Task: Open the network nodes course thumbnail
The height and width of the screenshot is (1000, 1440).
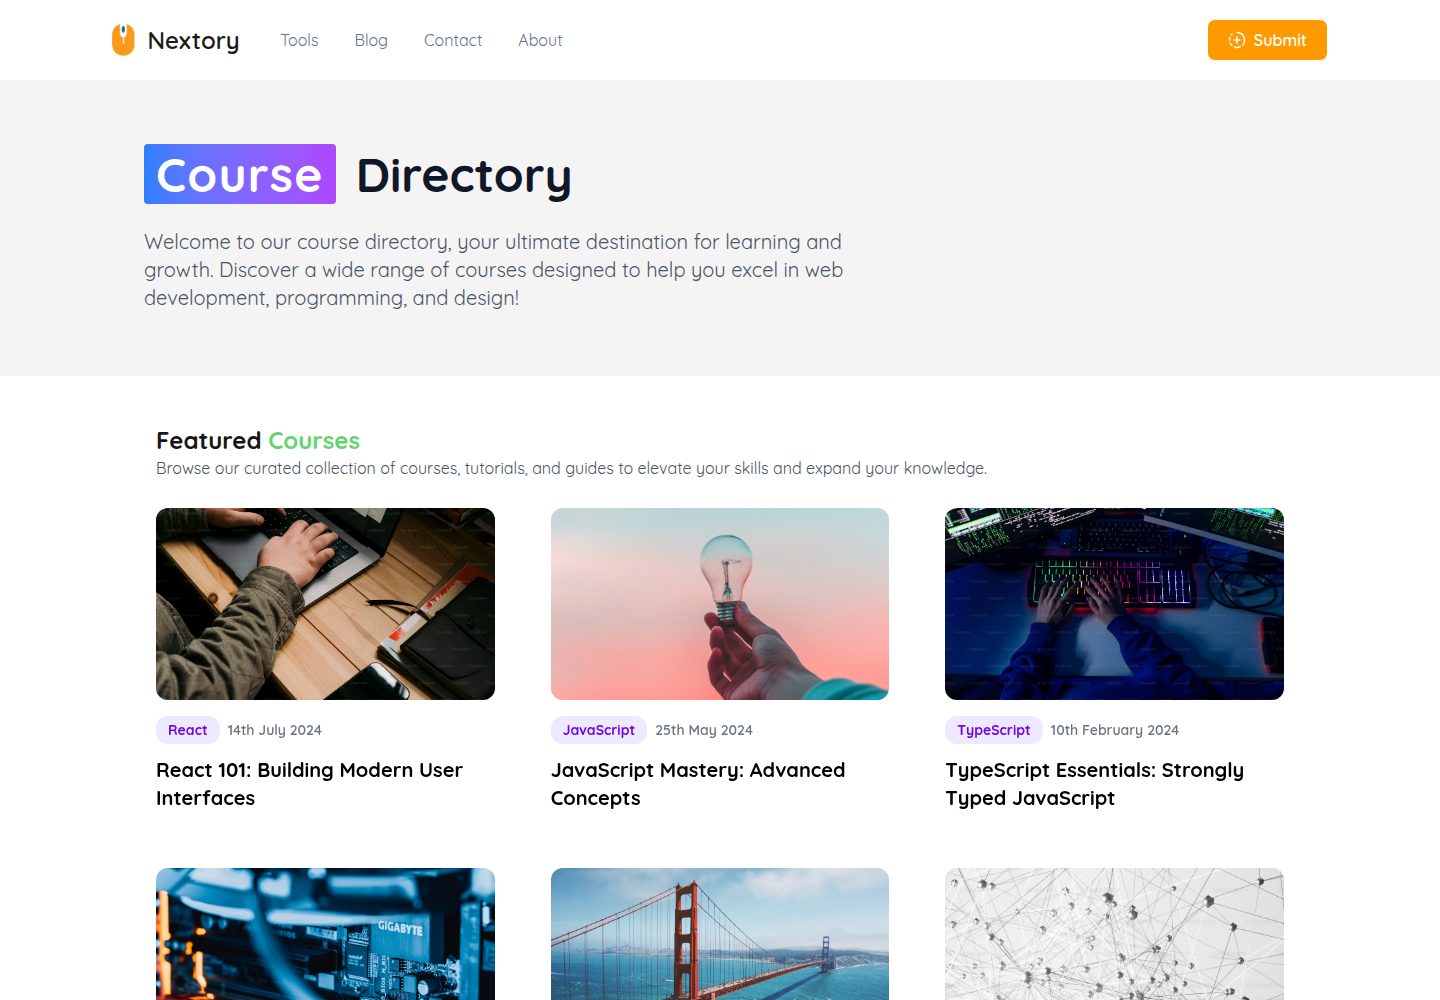Action: point(1114,934)
